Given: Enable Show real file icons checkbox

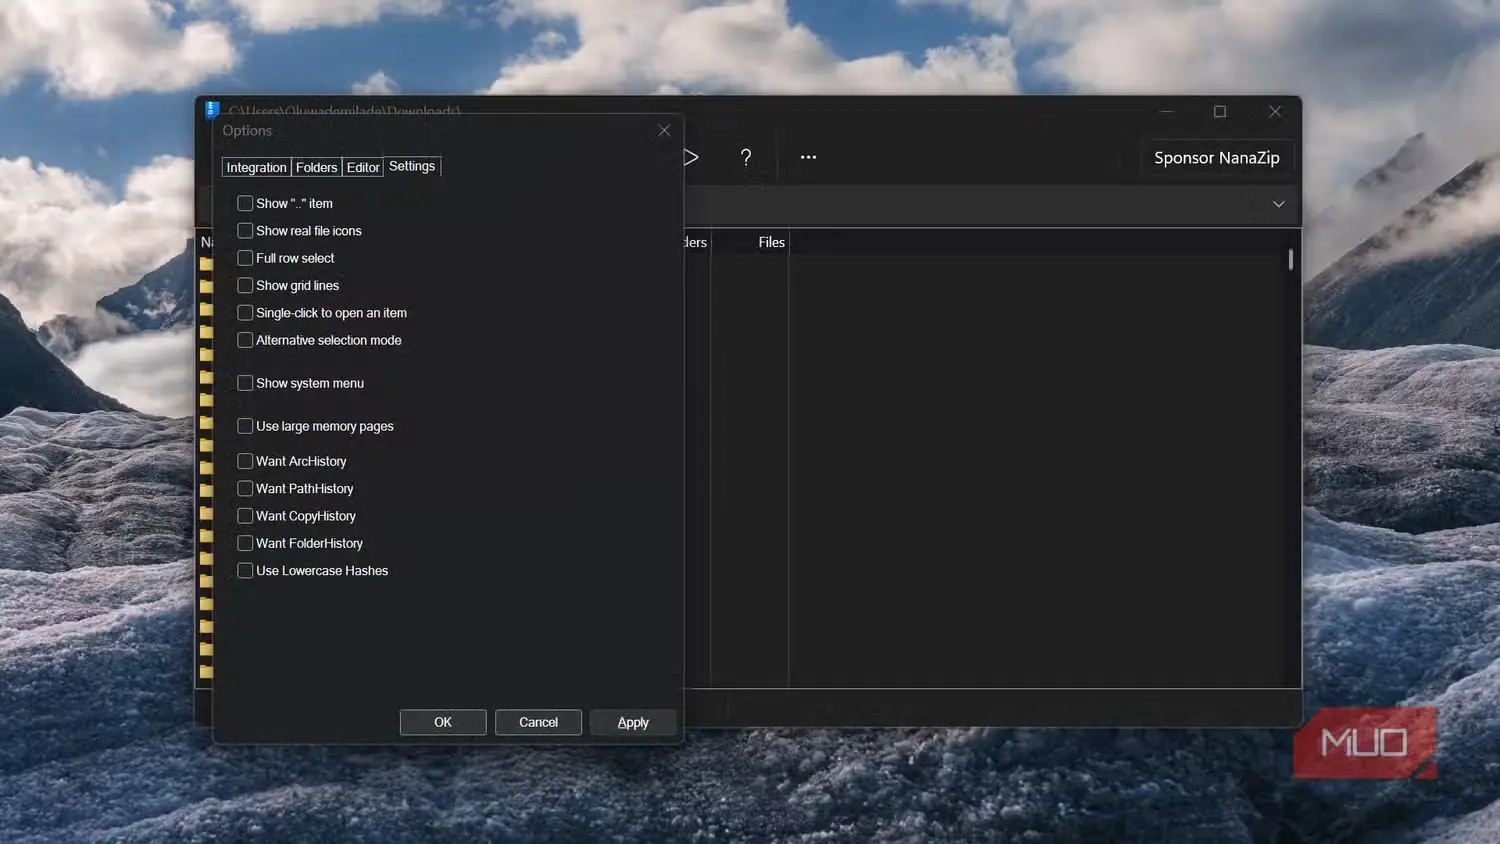Looking at the screenshot, I should click(x=245, y=231).
